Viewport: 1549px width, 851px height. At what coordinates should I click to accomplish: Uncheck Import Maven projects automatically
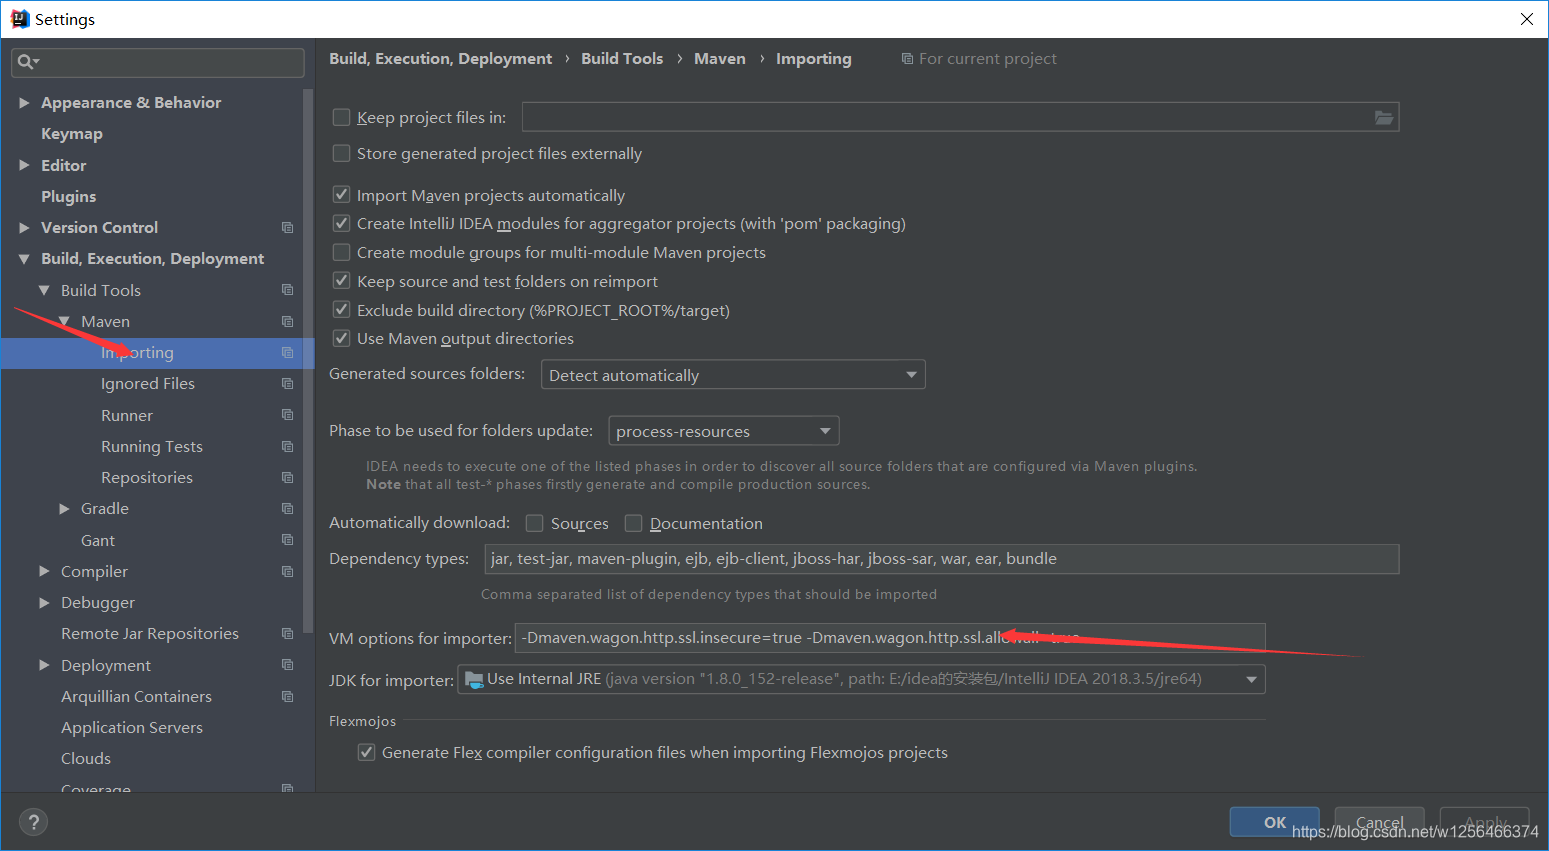341,195
